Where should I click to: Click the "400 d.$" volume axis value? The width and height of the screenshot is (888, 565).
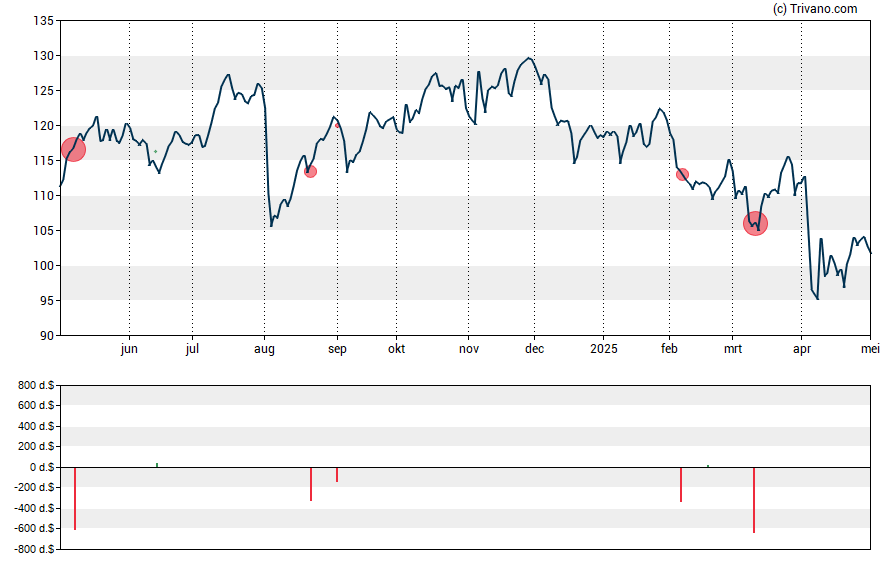pos(36,426)
